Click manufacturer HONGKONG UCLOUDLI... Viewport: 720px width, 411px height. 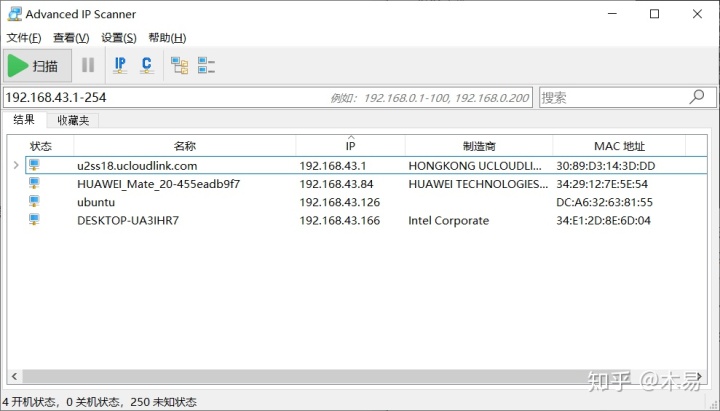click(x=475, y=166)
